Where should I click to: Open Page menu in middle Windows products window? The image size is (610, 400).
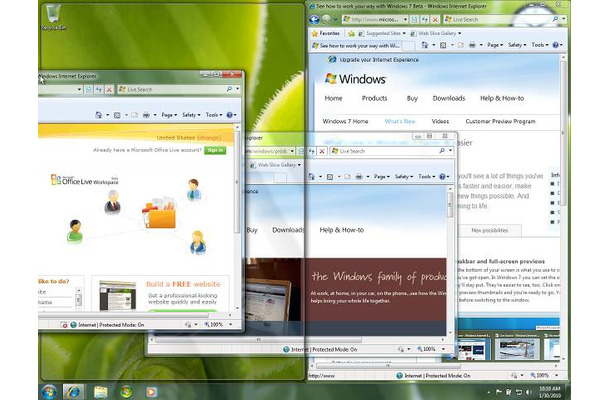tap(381, 177)
